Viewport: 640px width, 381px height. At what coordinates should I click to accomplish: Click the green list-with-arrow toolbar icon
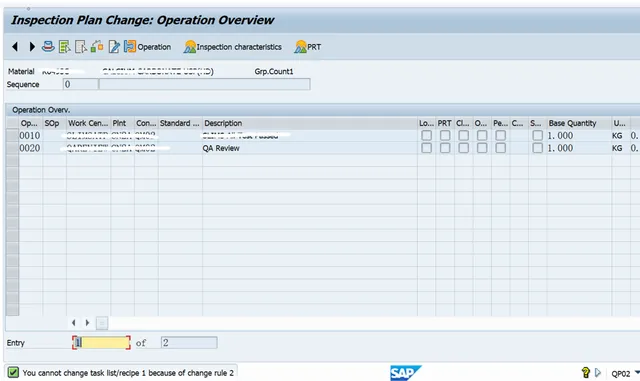[64, 47]
